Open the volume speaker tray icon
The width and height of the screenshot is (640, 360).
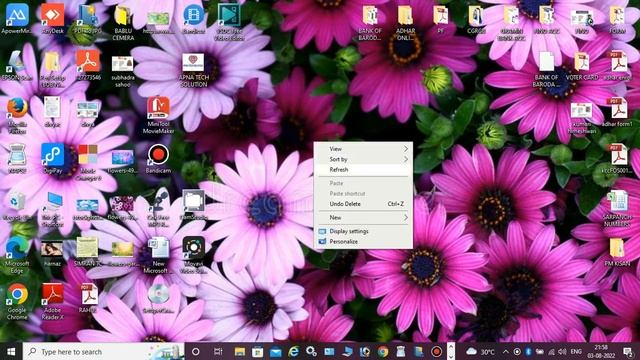tap(562, 351)
